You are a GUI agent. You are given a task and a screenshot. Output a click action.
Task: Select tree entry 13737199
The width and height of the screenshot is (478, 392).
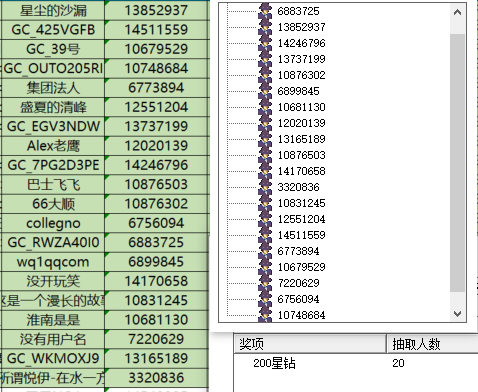tap(301, 59)
